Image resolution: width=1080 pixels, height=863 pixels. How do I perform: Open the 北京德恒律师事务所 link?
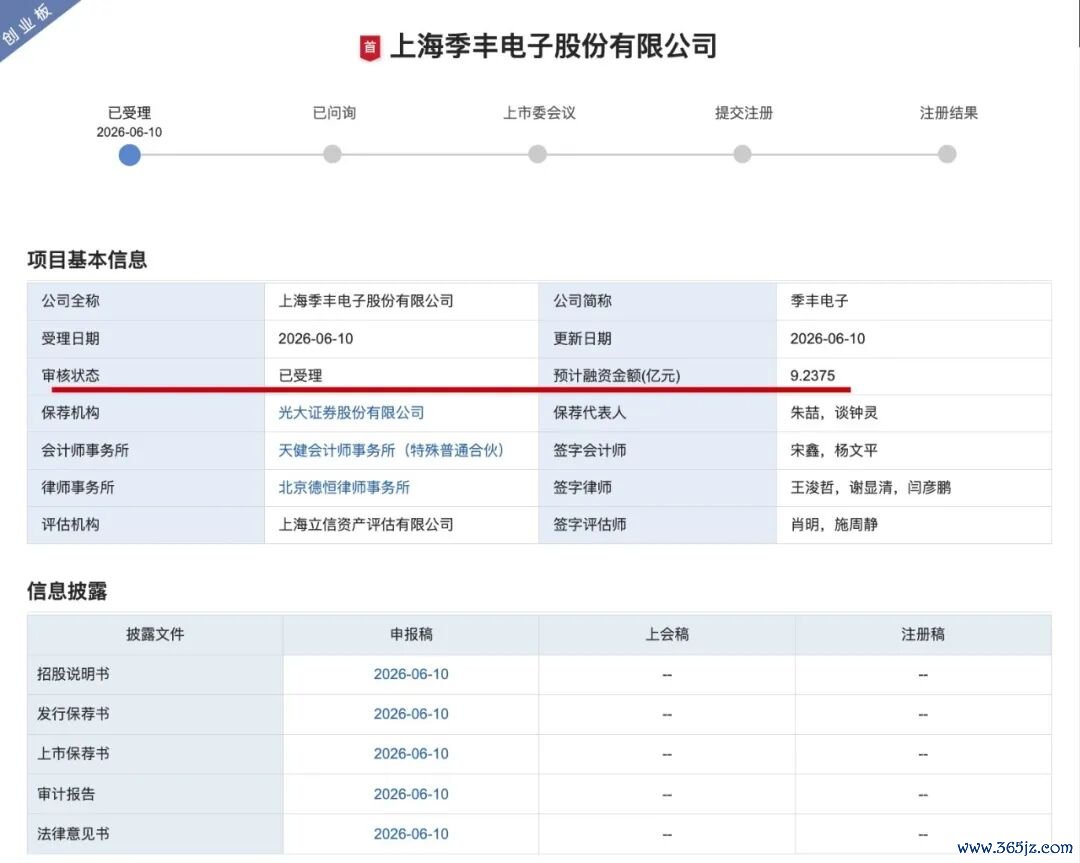pos(344,488)
